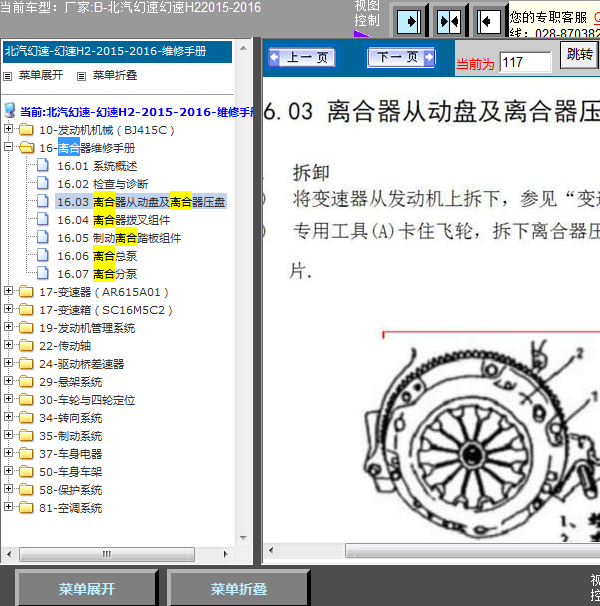Viewport: 600px width, 606px height.
Task: Click folder icon of 17-变速器 (AR615A01)
Action: click(x=26, y=291)
